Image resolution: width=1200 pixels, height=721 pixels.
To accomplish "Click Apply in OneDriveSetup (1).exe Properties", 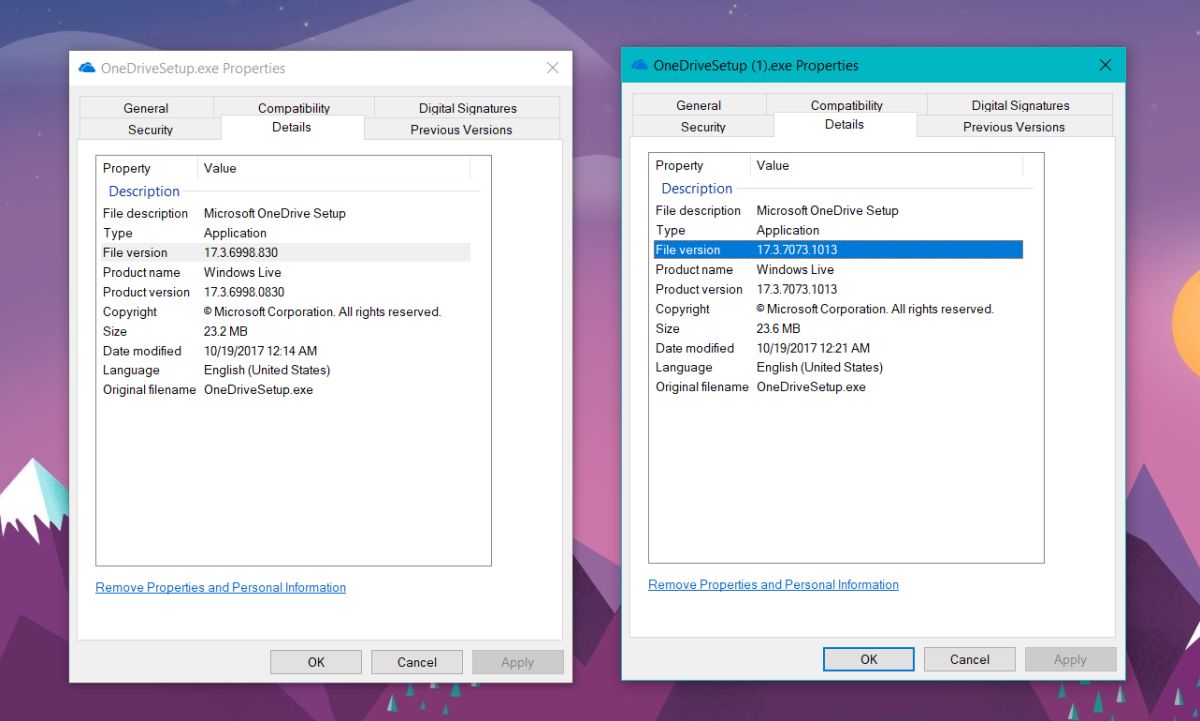I will [1070, 659].
